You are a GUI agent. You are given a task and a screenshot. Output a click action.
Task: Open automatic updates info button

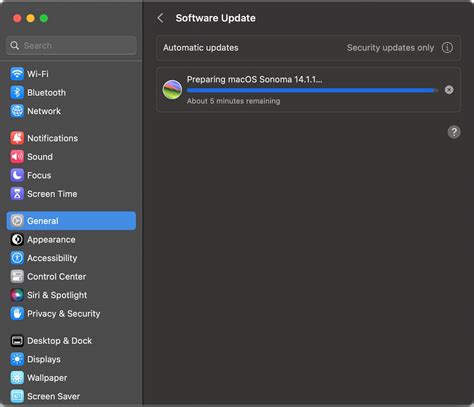[447, 48]
